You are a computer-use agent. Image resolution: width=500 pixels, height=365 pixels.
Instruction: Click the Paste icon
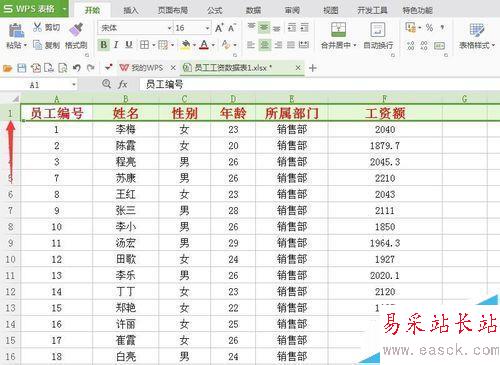(16, 31)
